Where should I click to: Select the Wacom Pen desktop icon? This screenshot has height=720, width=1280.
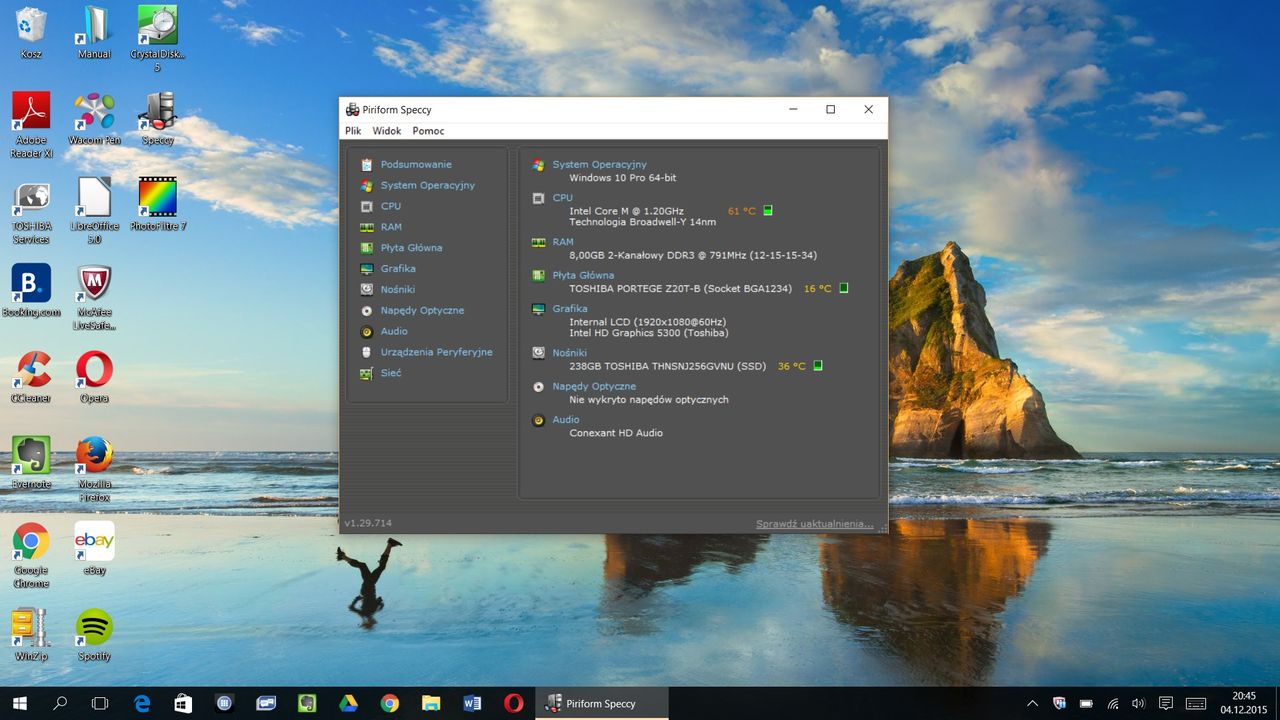94,119
